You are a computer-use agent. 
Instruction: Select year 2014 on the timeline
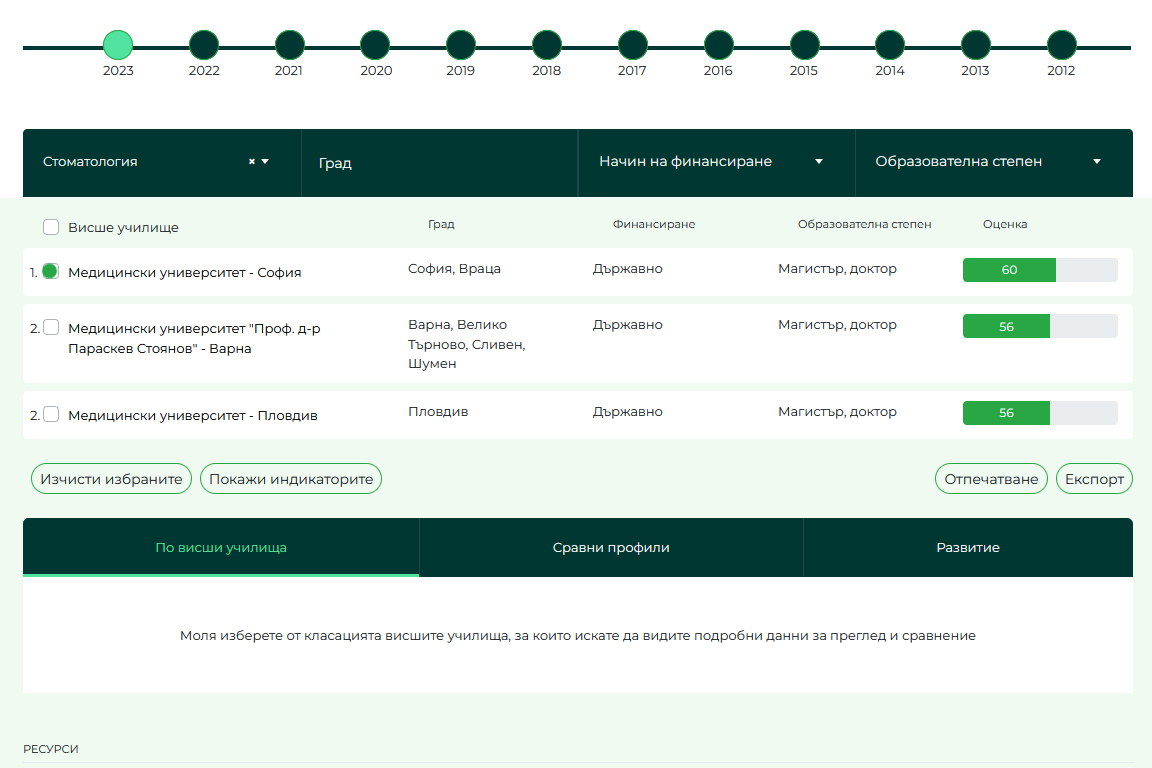coord(890,46)
